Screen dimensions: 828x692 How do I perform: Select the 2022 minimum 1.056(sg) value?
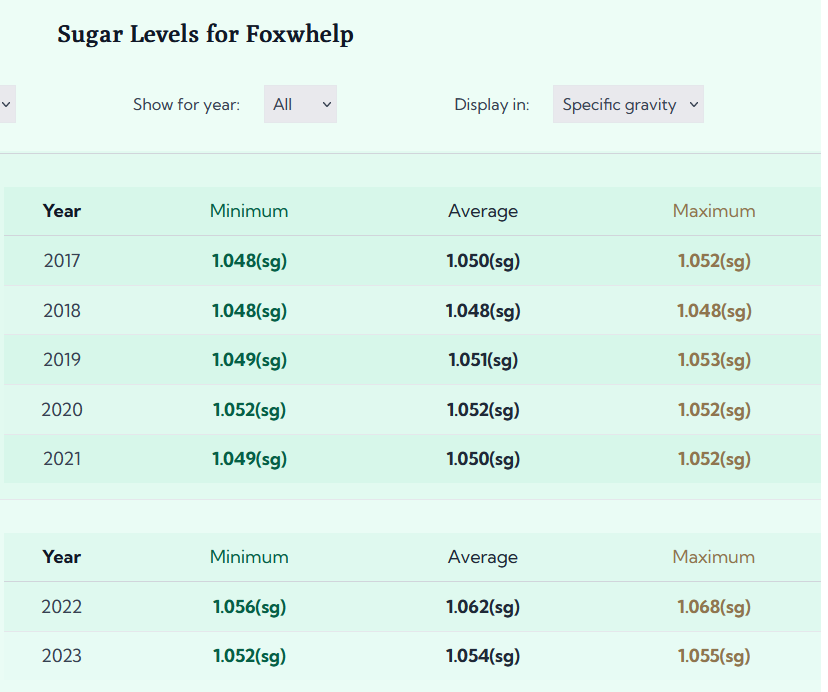[x=249, y=607]
